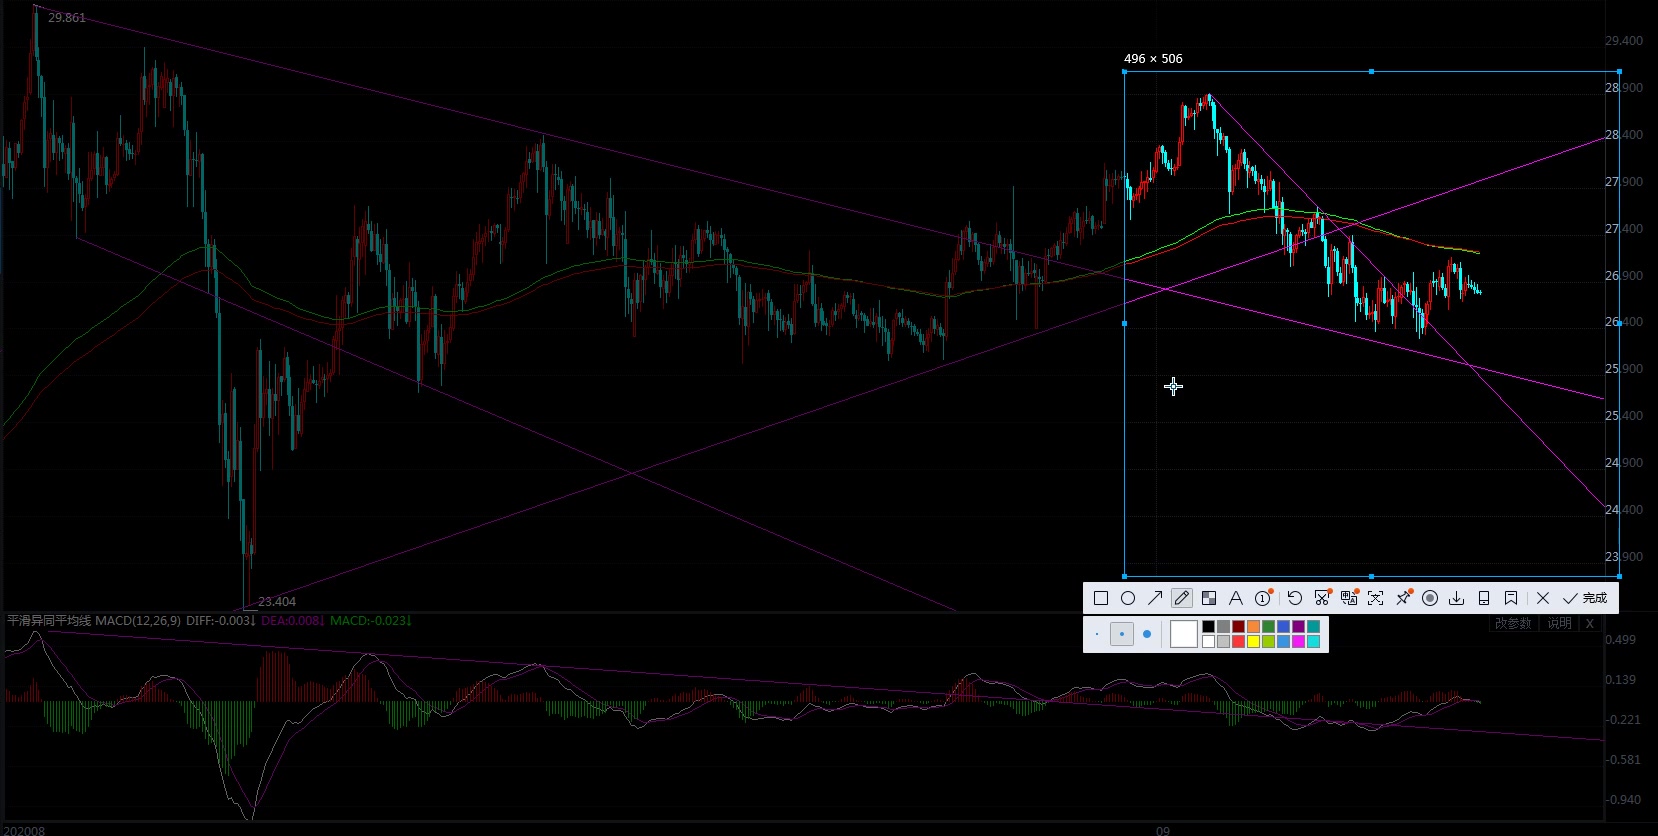Viewport: 1658px width, 836px height.
Task: Open the scissors long-screenshot tool
Action: [1322, 598]
